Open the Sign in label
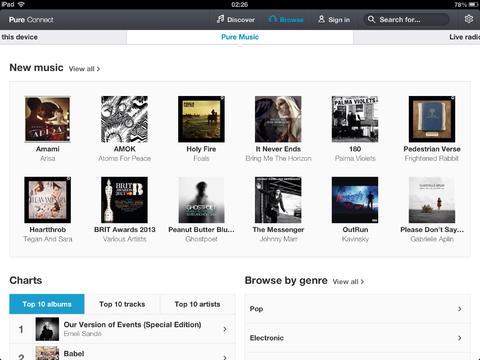The width and height of the screenshot is (480, 360). pyautogui.click(x=339, y=20)
